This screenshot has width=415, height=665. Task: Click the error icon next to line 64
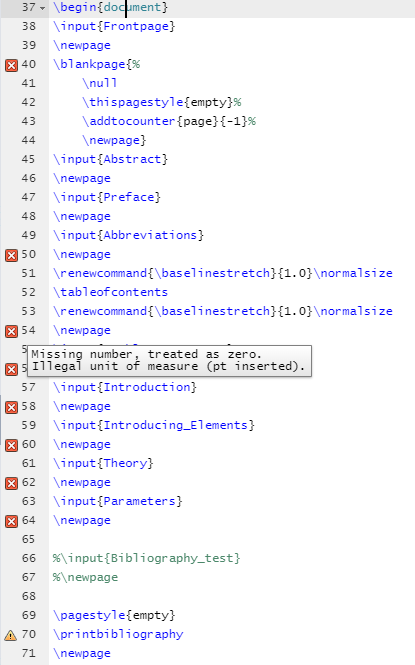click(11, 521)
